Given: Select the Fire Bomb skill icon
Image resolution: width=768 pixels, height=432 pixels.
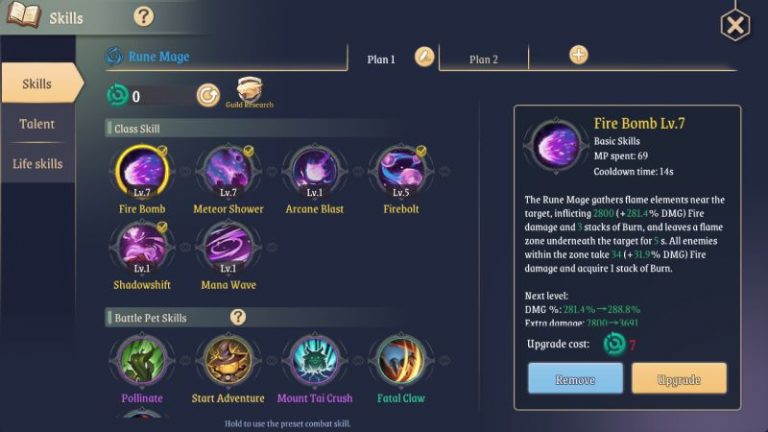Looking at the screenshot, I should 142,171.
